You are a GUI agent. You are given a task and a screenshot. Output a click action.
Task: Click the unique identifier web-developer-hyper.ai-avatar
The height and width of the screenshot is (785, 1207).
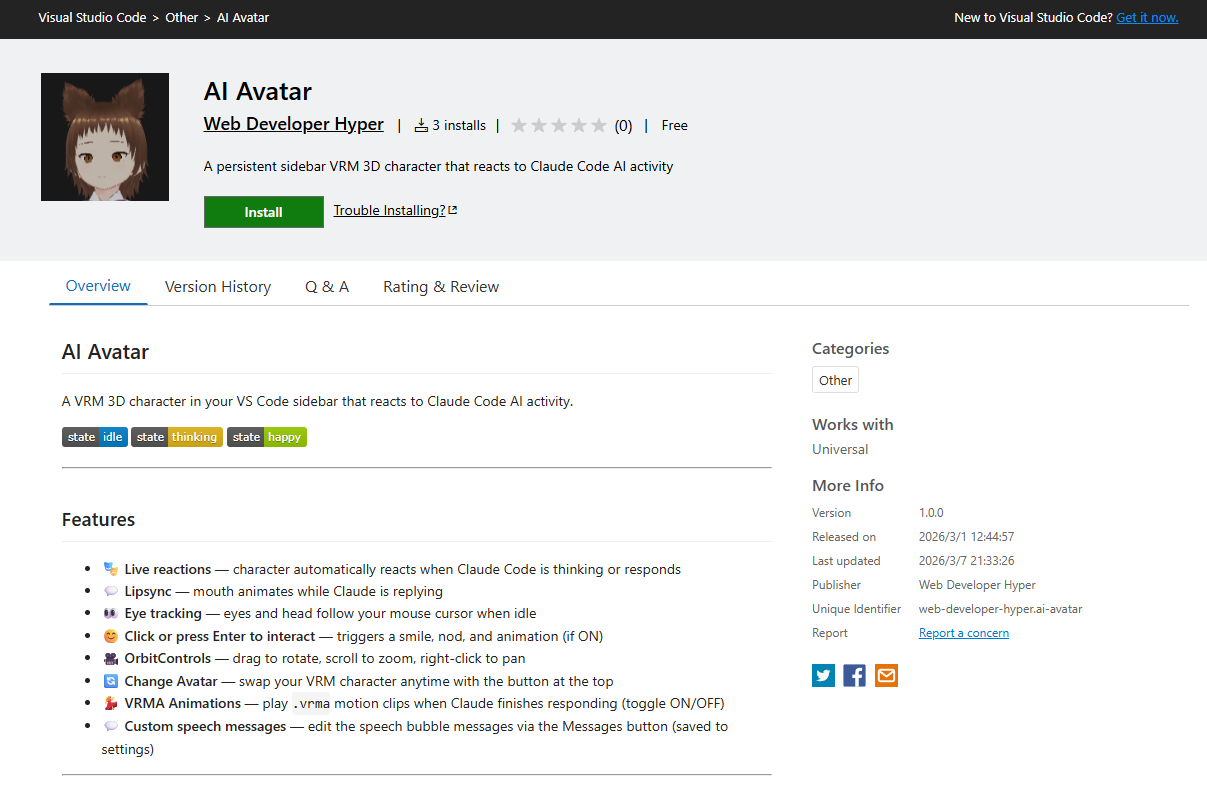click(1001, 609)
